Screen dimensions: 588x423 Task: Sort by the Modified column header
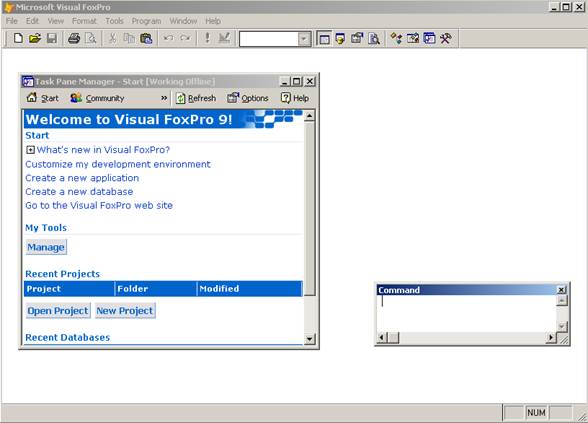249,289
